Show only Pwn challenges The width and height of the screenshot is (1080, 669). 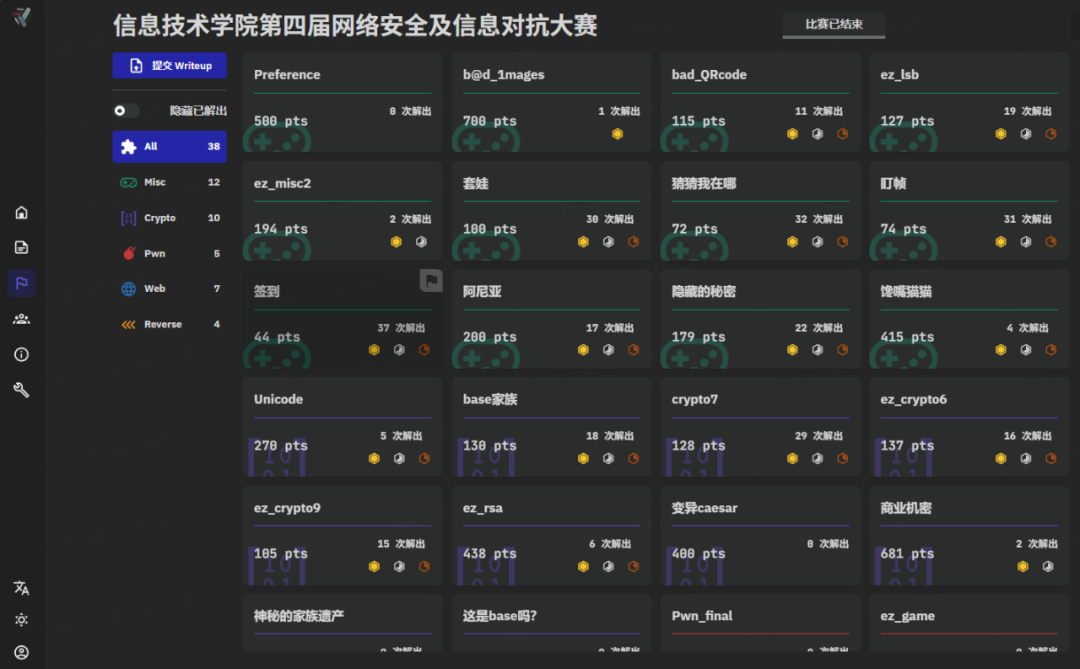click(x=169, y=254)
